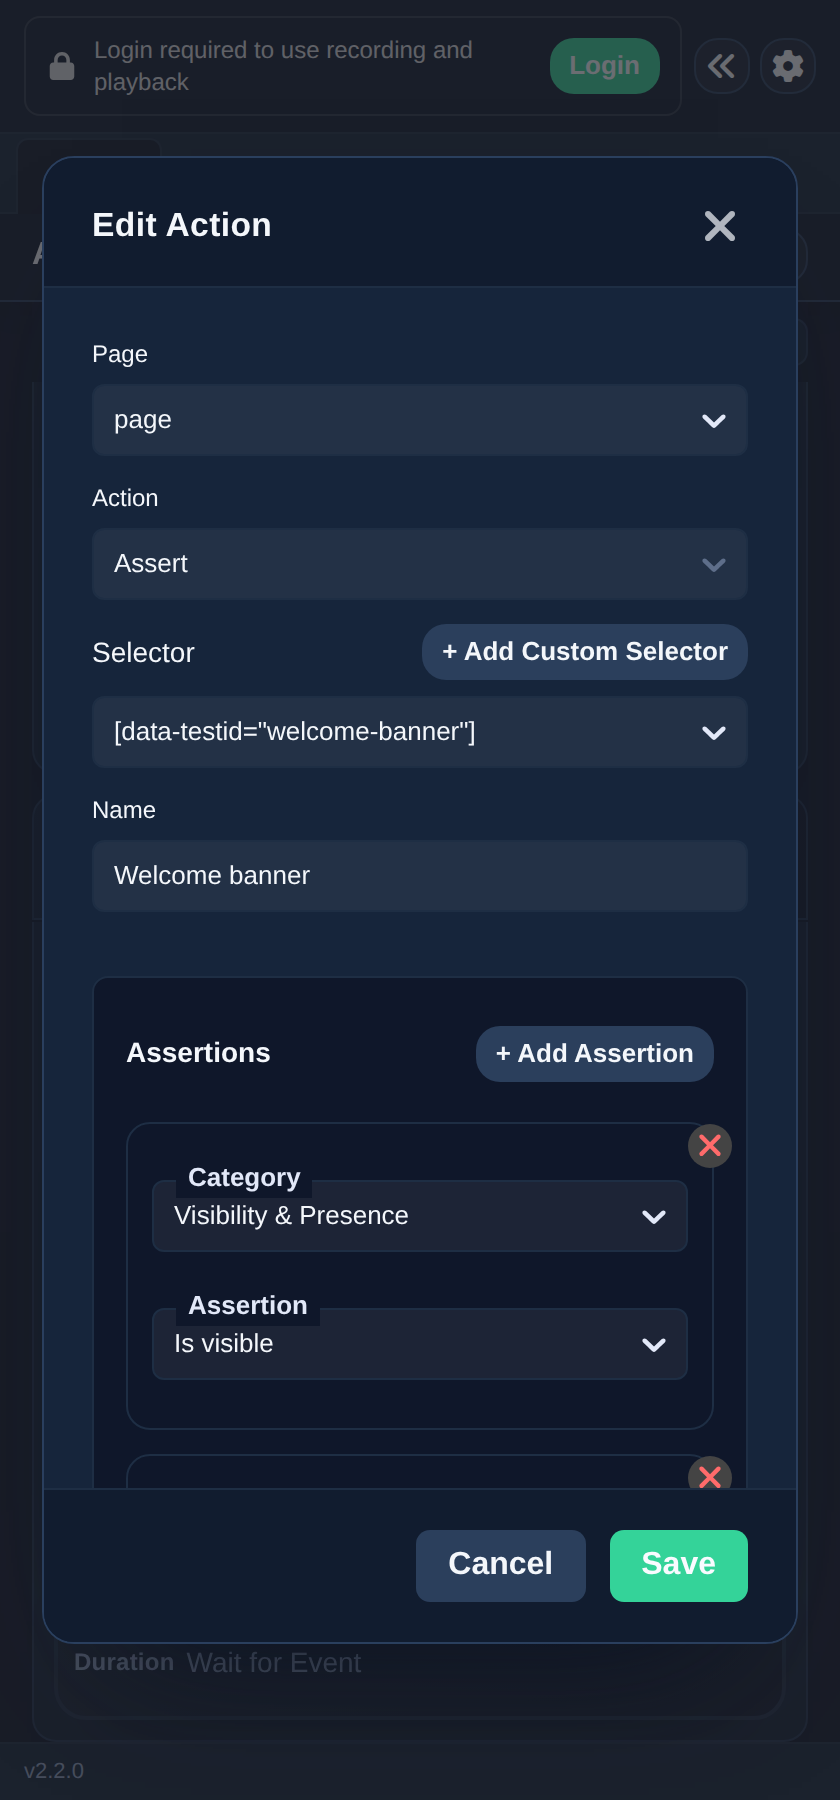Close the Edit Action dialog

coord(720,226)
